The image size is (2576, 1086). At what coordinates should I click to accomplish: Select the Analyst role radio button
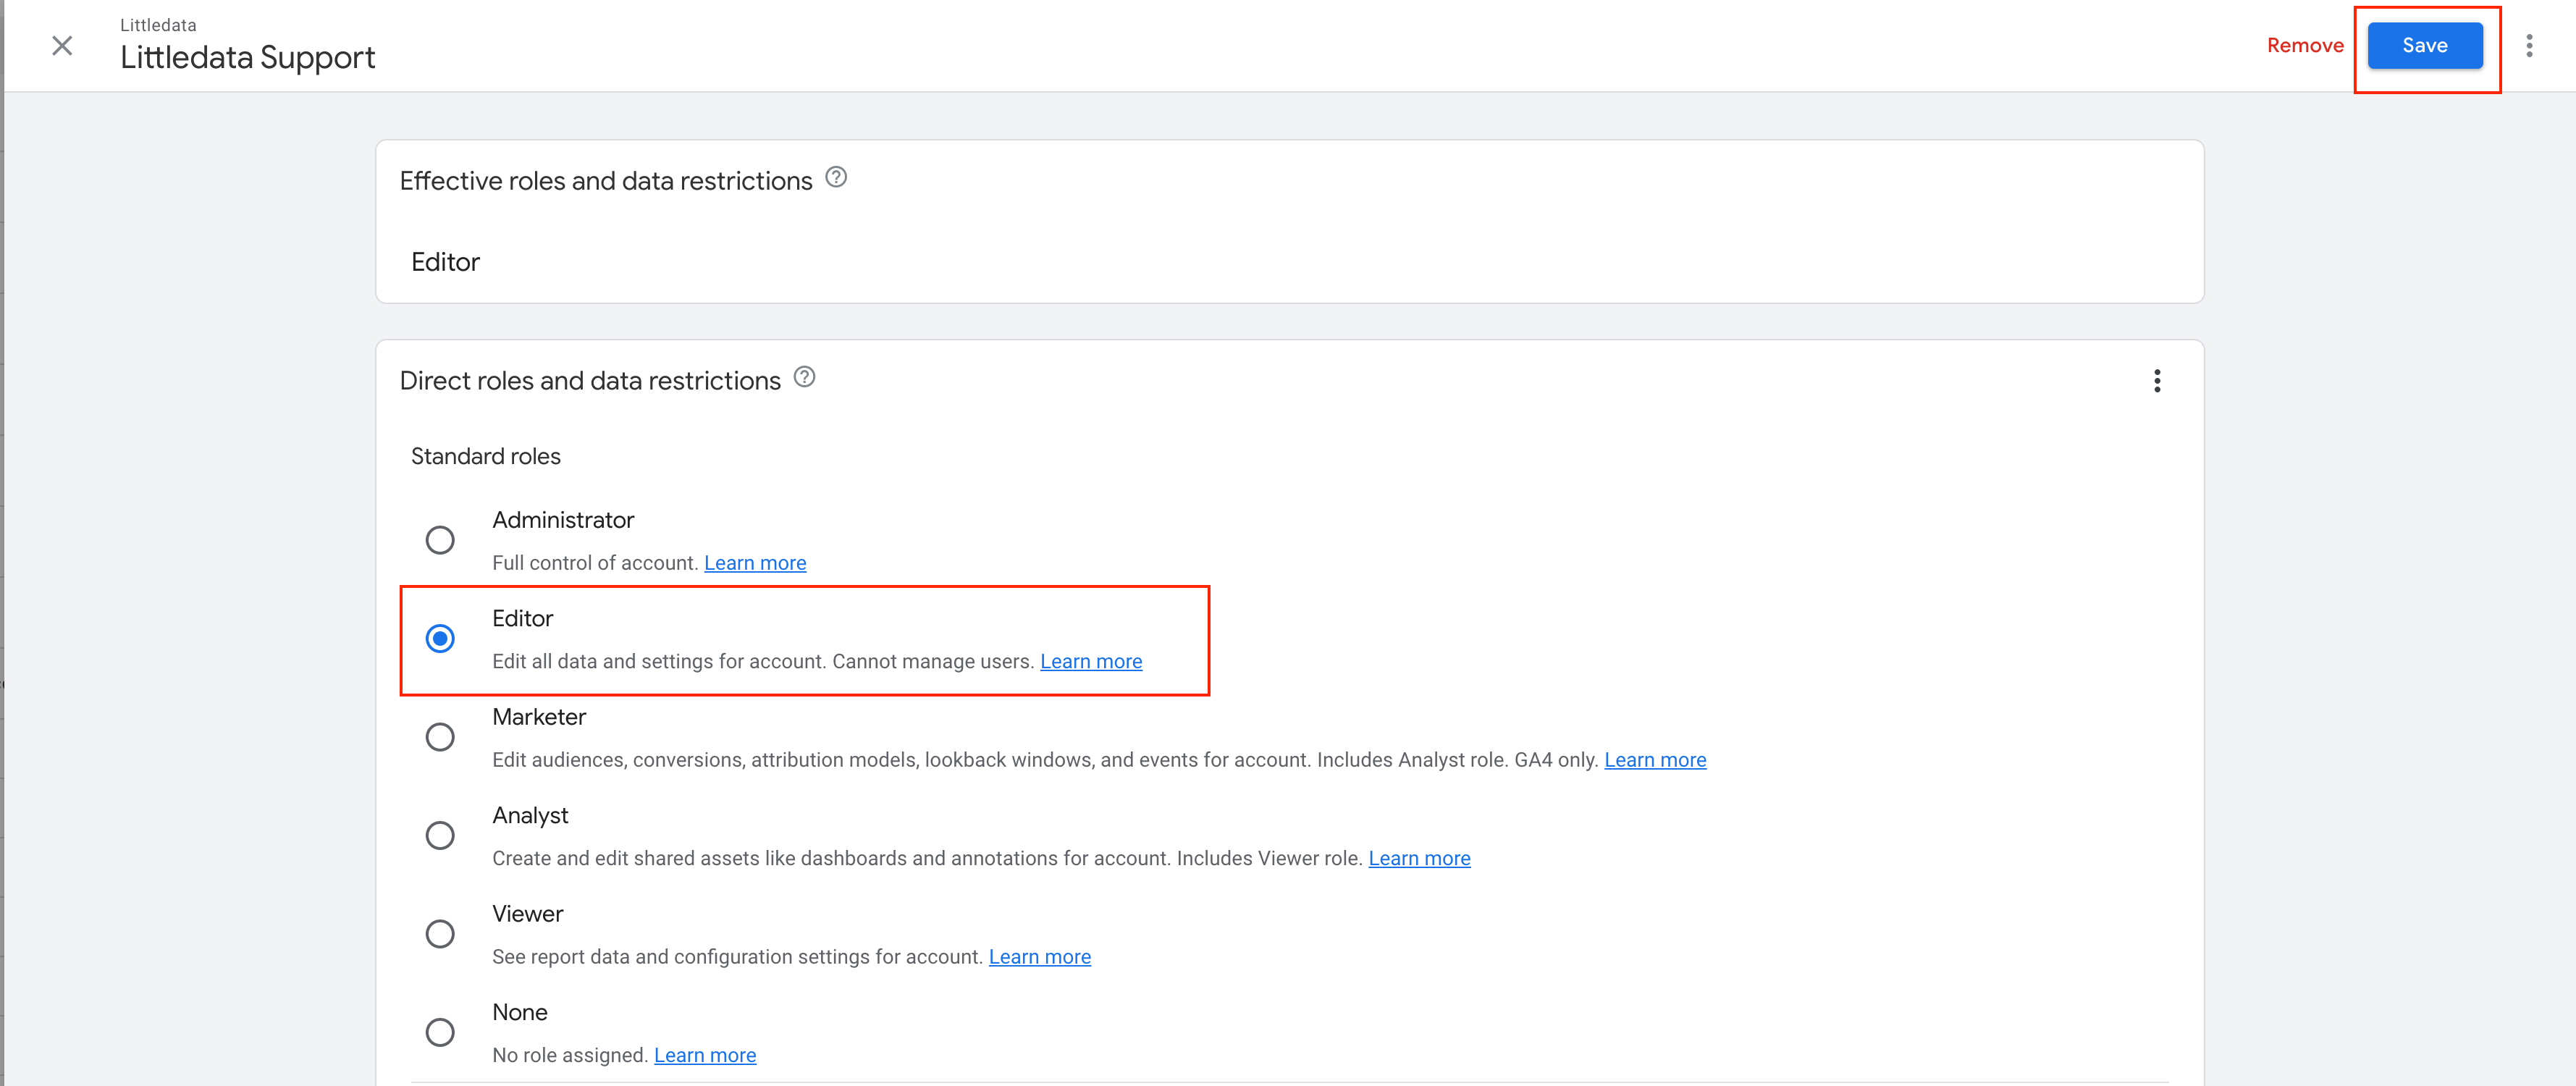[x=440, y=835]
